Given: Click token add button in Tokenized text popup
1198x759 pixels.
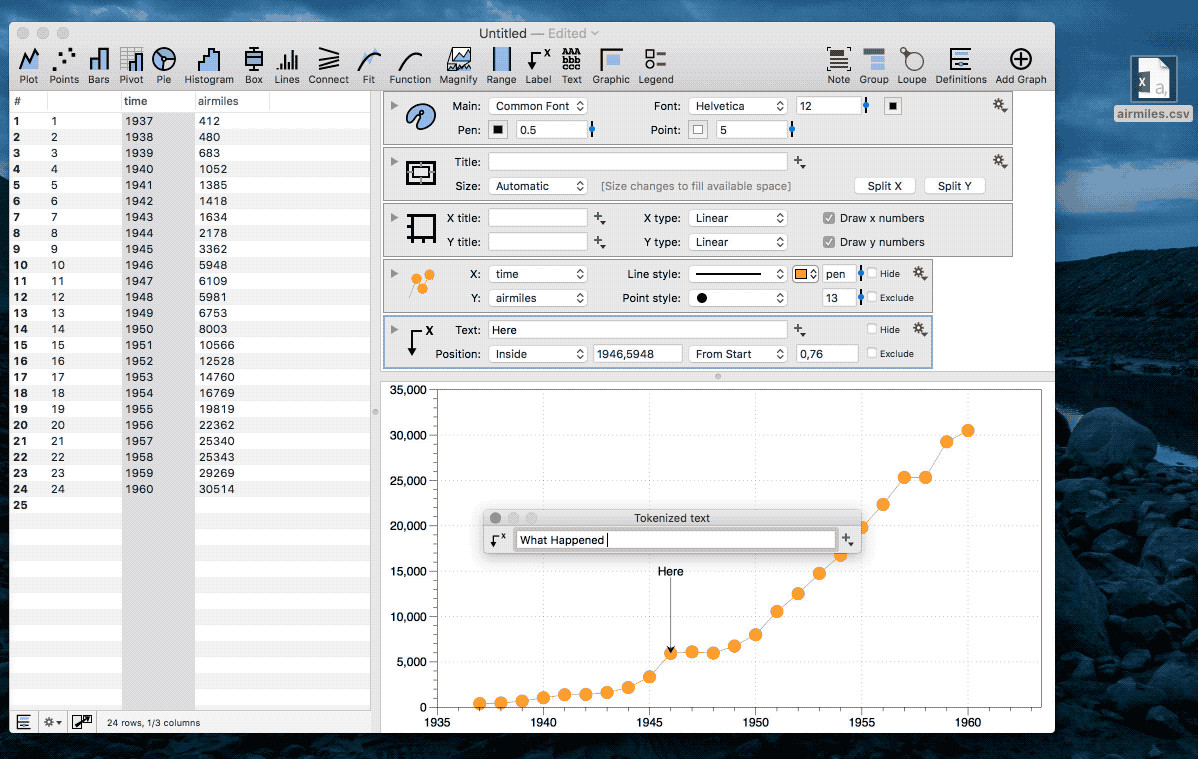Looking at the screenshot, I should pyautogui.click(x=847, y=540).
